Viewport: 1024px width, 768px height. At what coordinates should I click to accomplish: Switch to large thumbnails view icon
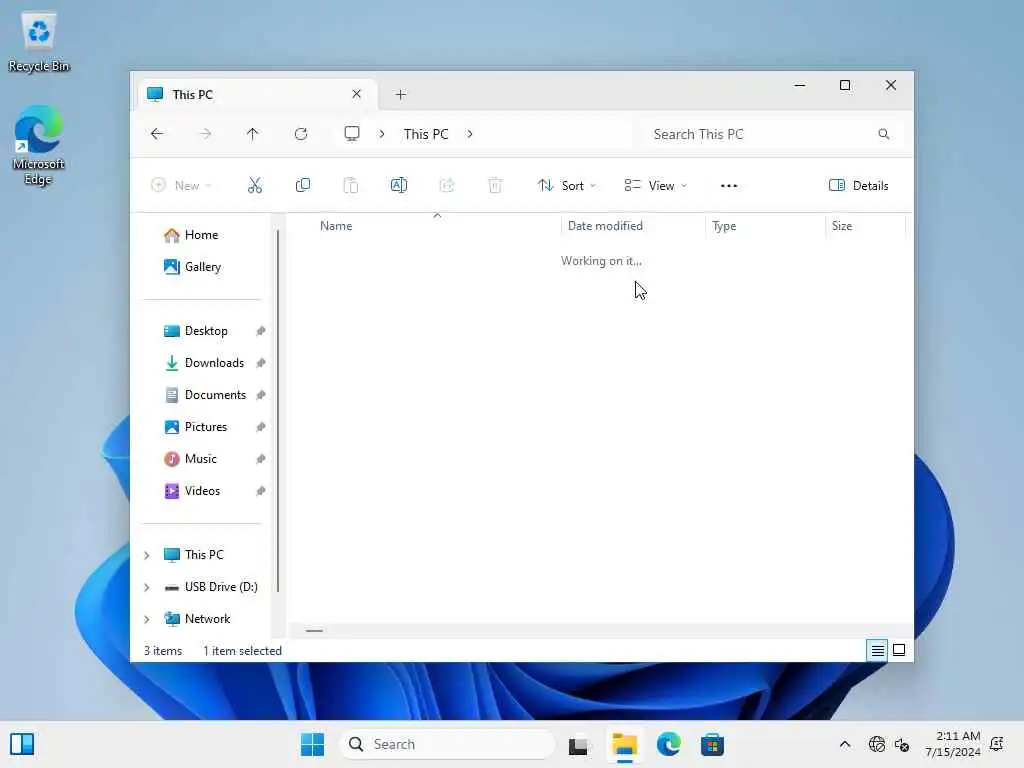click(899, 650)
